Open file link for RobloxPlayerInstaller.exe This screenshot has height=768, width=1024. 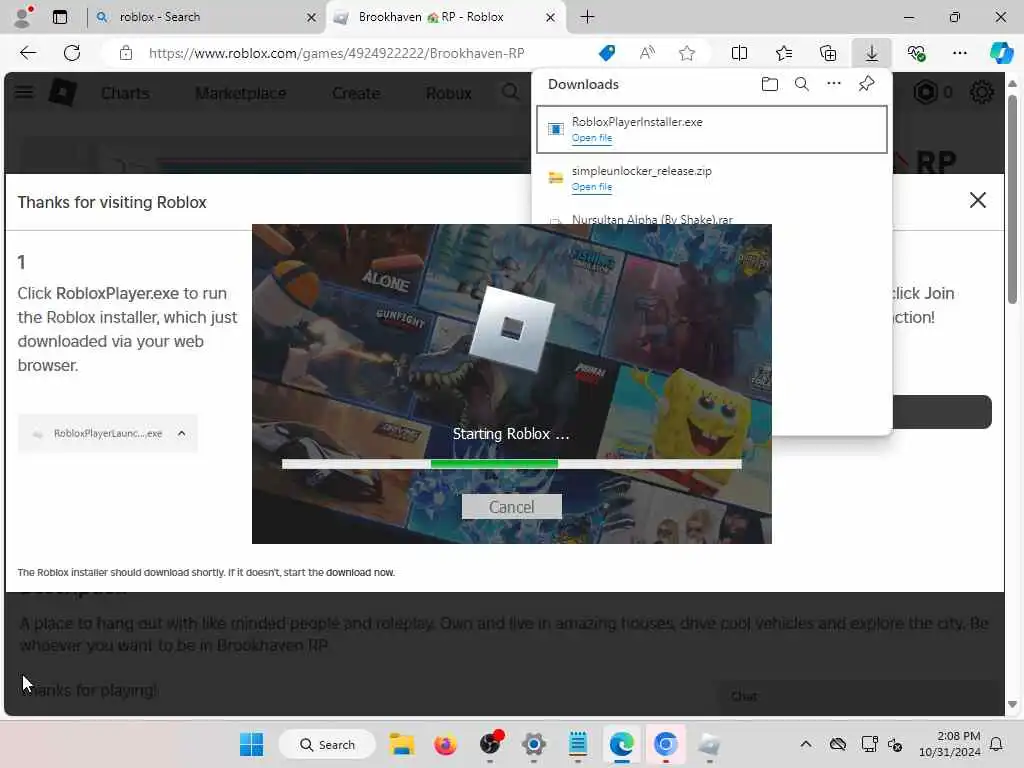tap(592, 138)
